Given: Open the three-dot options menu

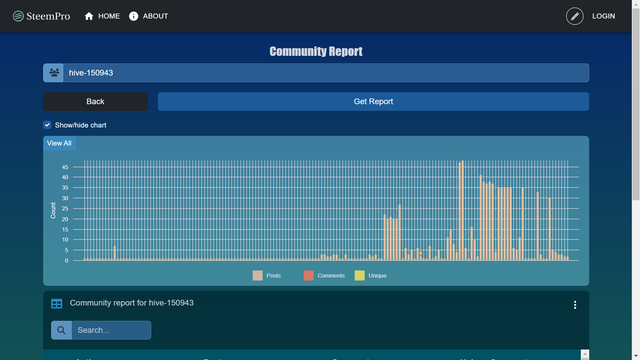Looking at the screenshot, I should point(575,305).
